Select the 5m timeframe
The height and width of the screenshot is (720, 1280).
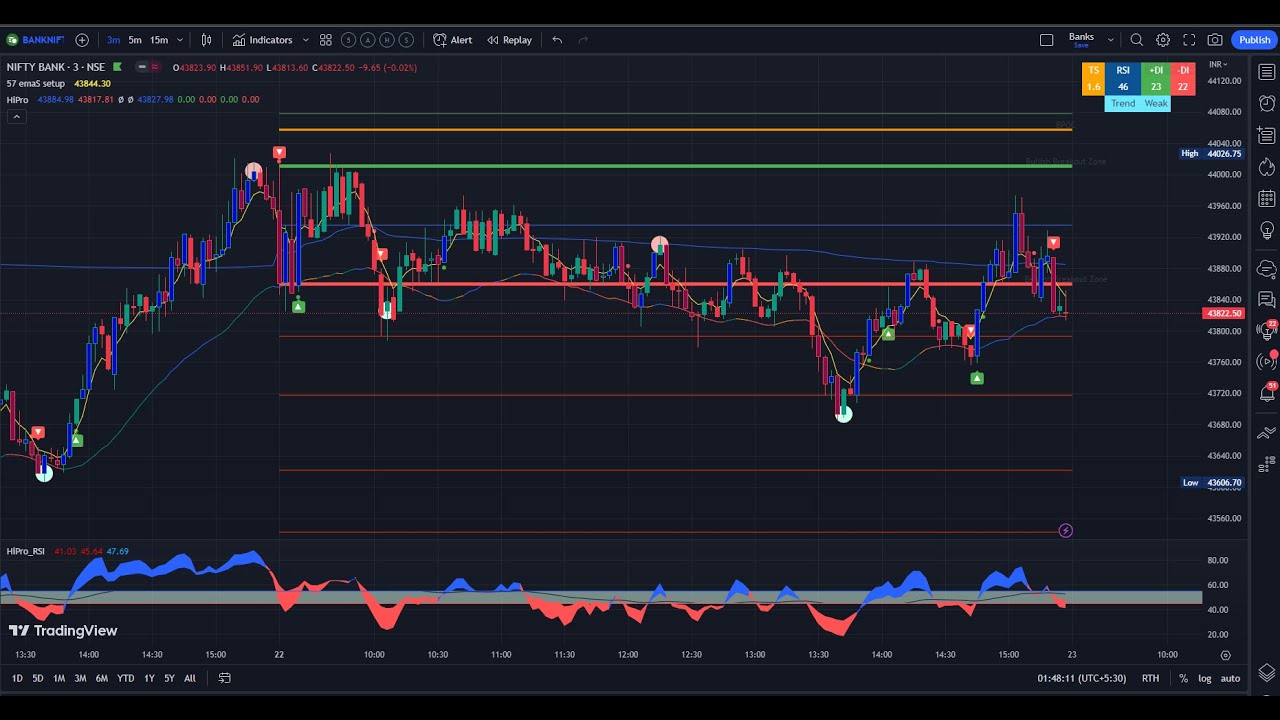coord(135,40)
